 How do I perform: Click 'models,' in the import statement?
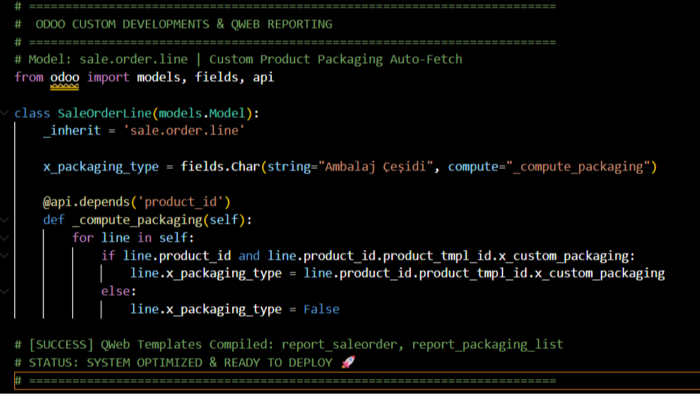(162, 77)
